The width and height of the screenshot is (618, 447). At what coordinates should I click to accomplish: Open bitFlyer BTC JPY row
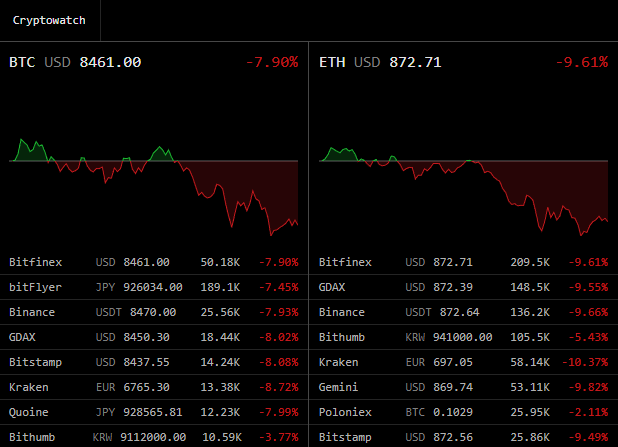pyautogui.click(x=154, y=287)
